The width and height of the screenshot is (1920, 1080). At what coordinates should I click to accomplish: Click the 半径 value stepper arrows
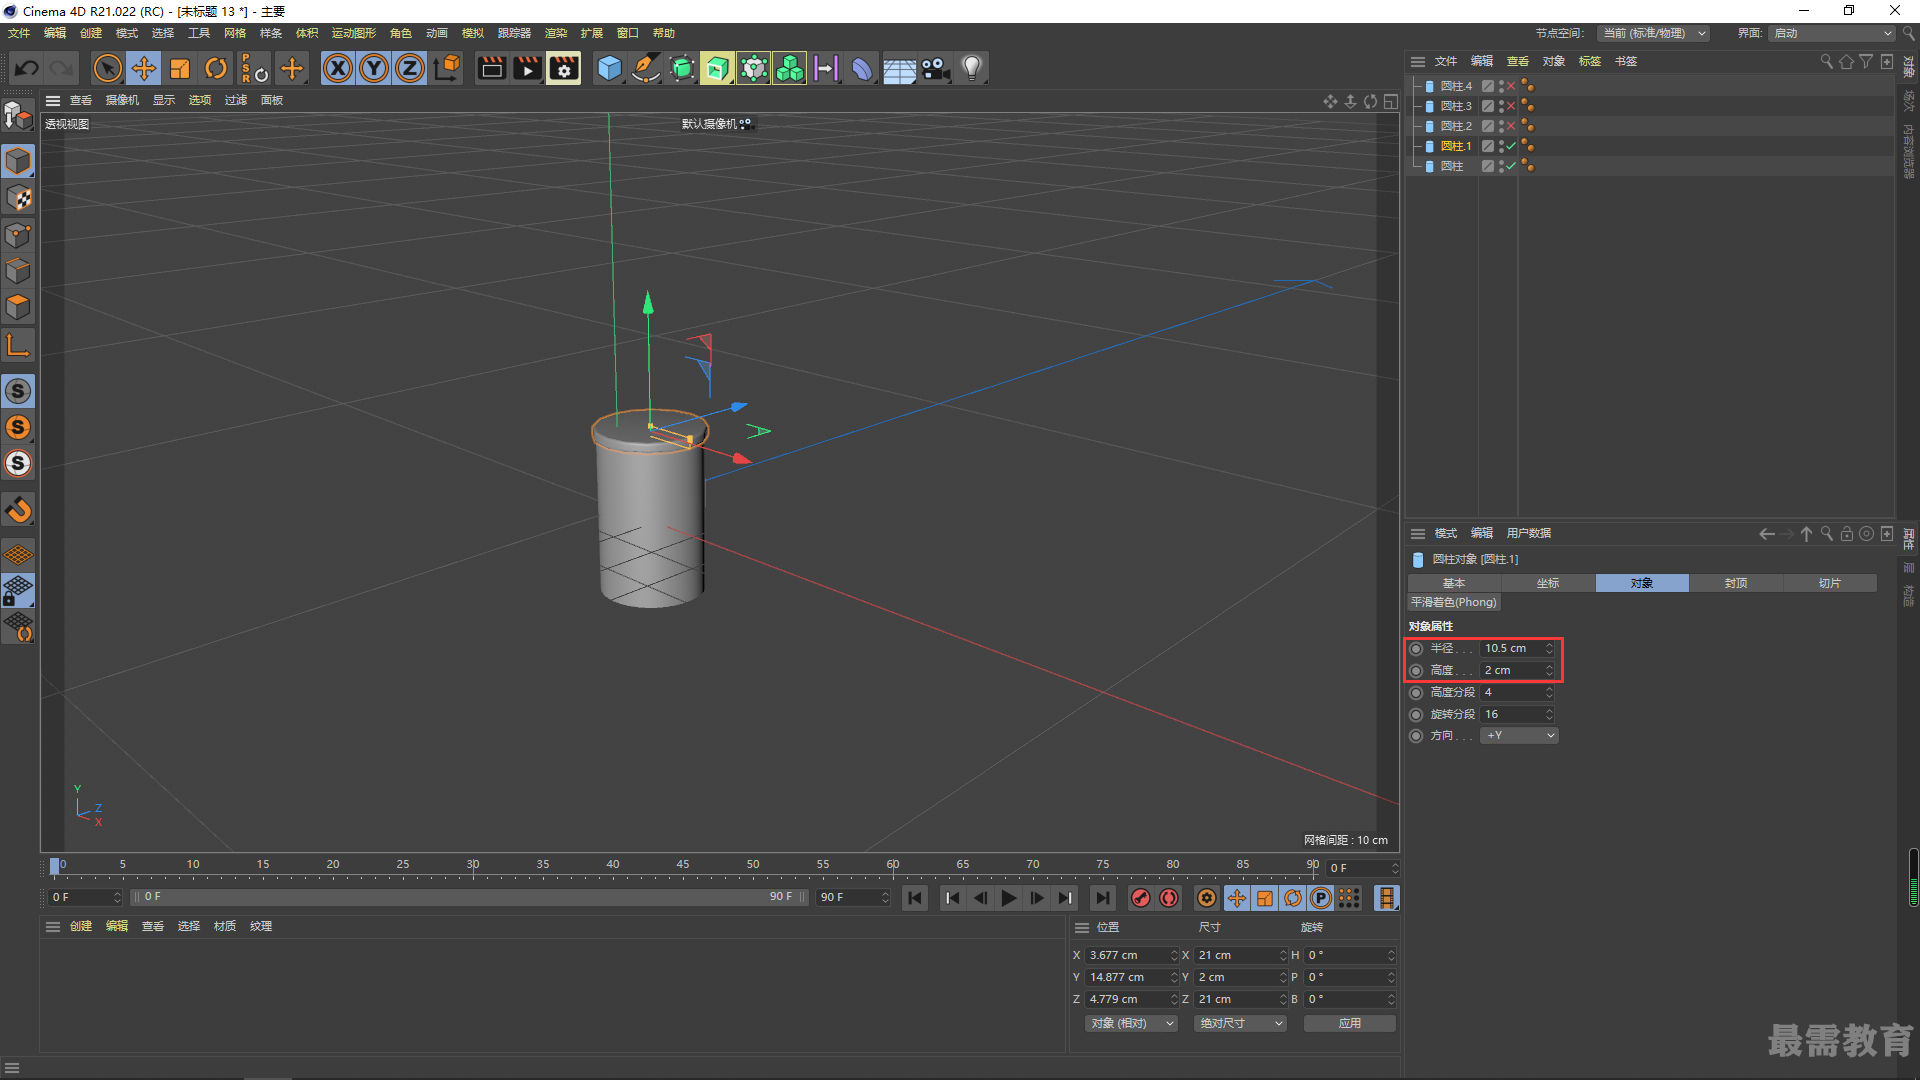tap(1549, 649)
